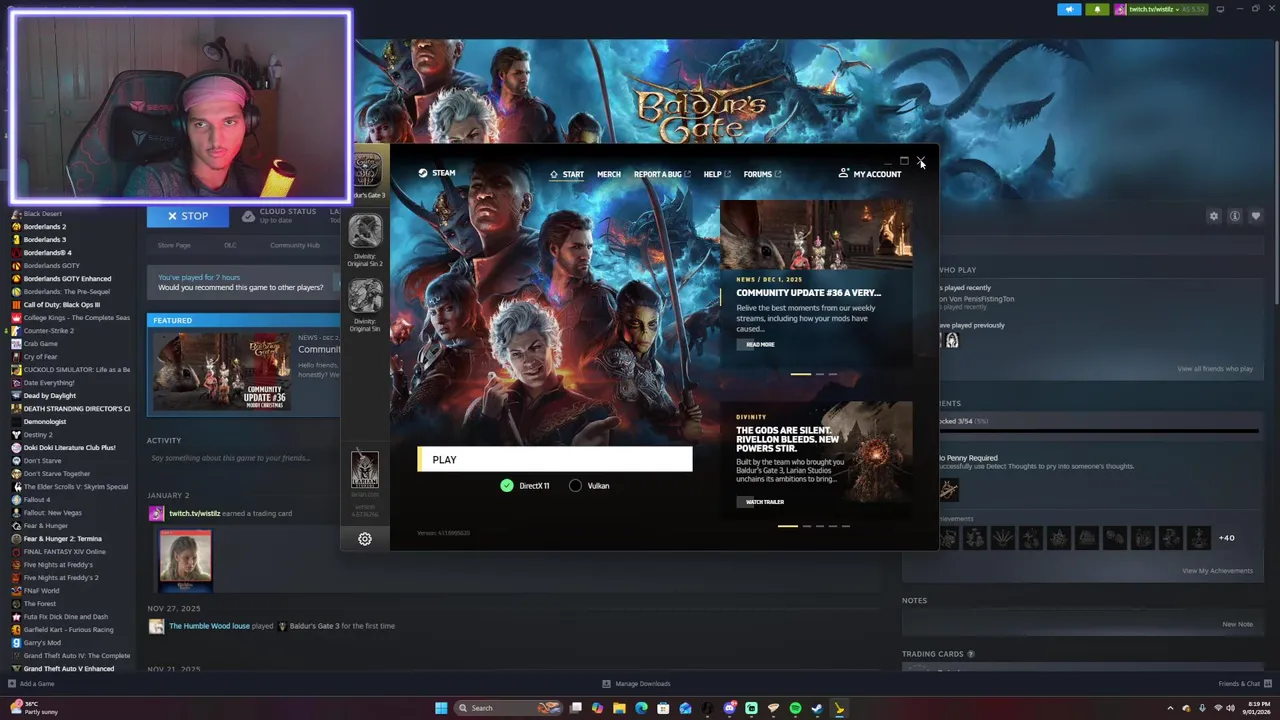
Task: Click the Community Update #36 news headline
Action: (x=808, y=293)
